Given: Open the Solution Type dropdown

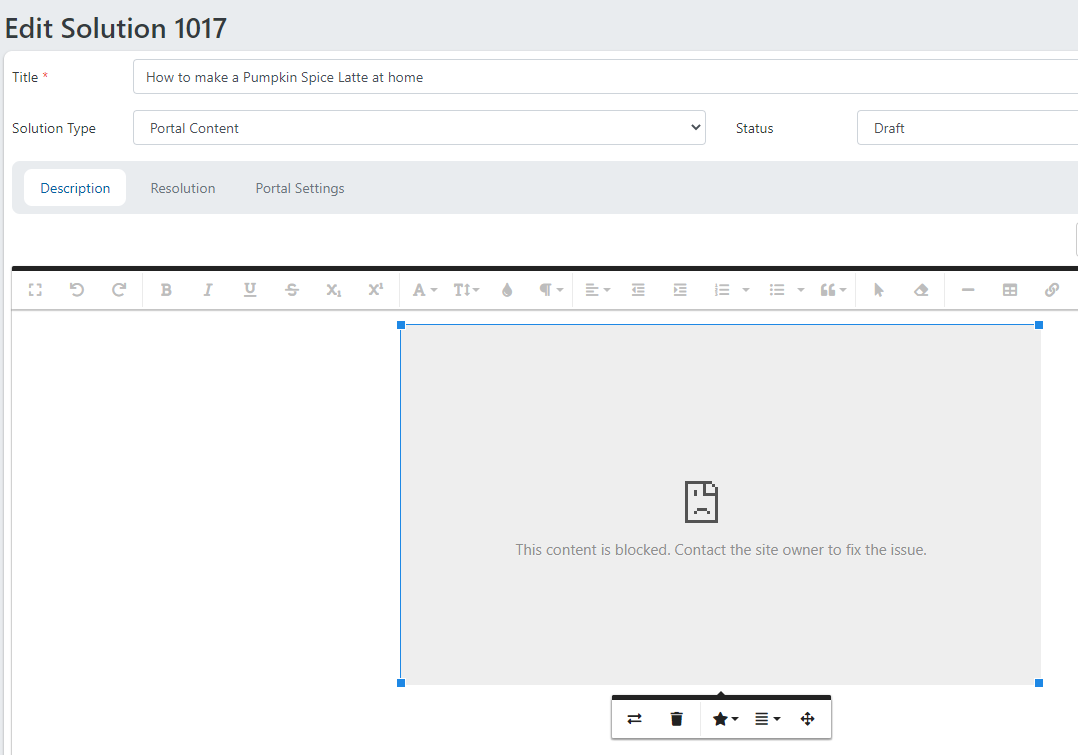Looking at the screenshot, I should pos(419,128).
